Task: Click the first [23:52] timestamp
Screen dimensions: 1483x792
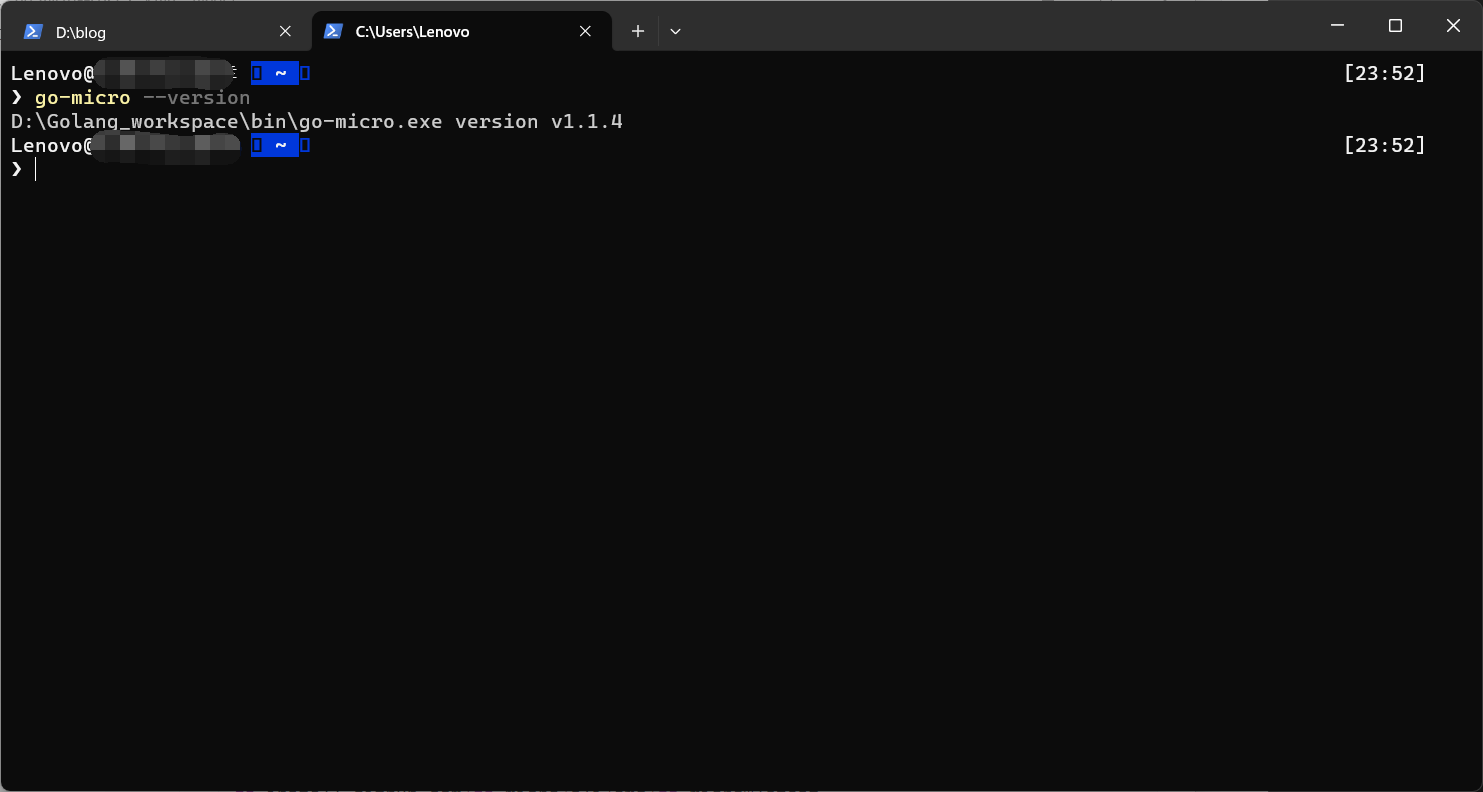Action: tap(1384, 72)
